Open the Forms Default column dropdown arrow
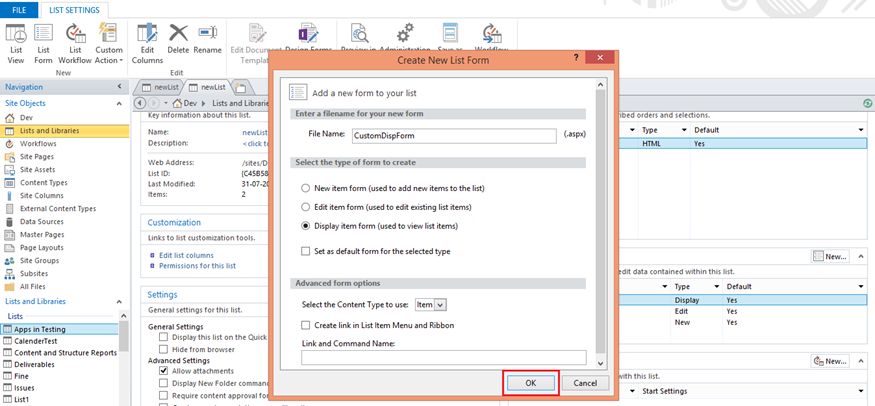Viewport: 875px width, 406px height. [861, 287]
